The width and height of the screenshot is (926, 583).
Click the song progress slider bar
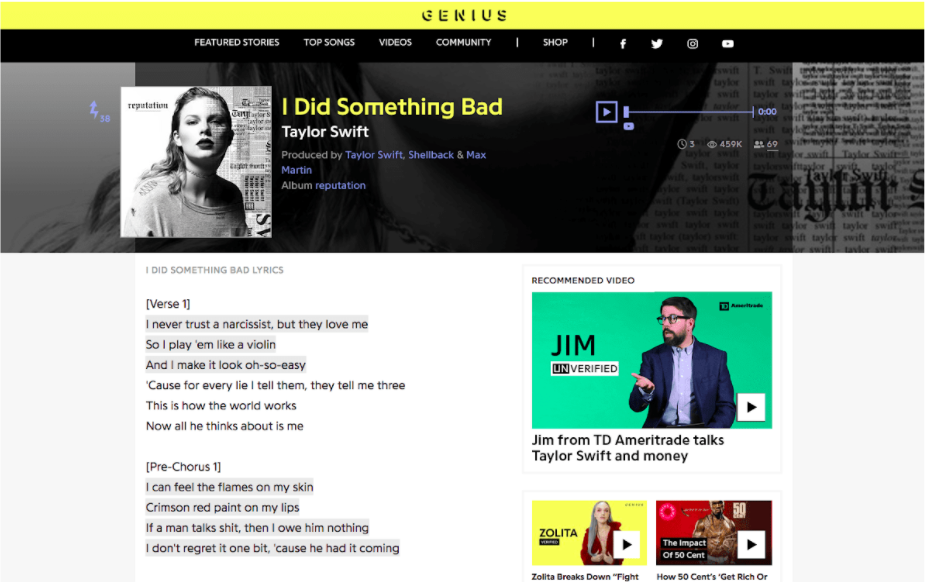690,112
